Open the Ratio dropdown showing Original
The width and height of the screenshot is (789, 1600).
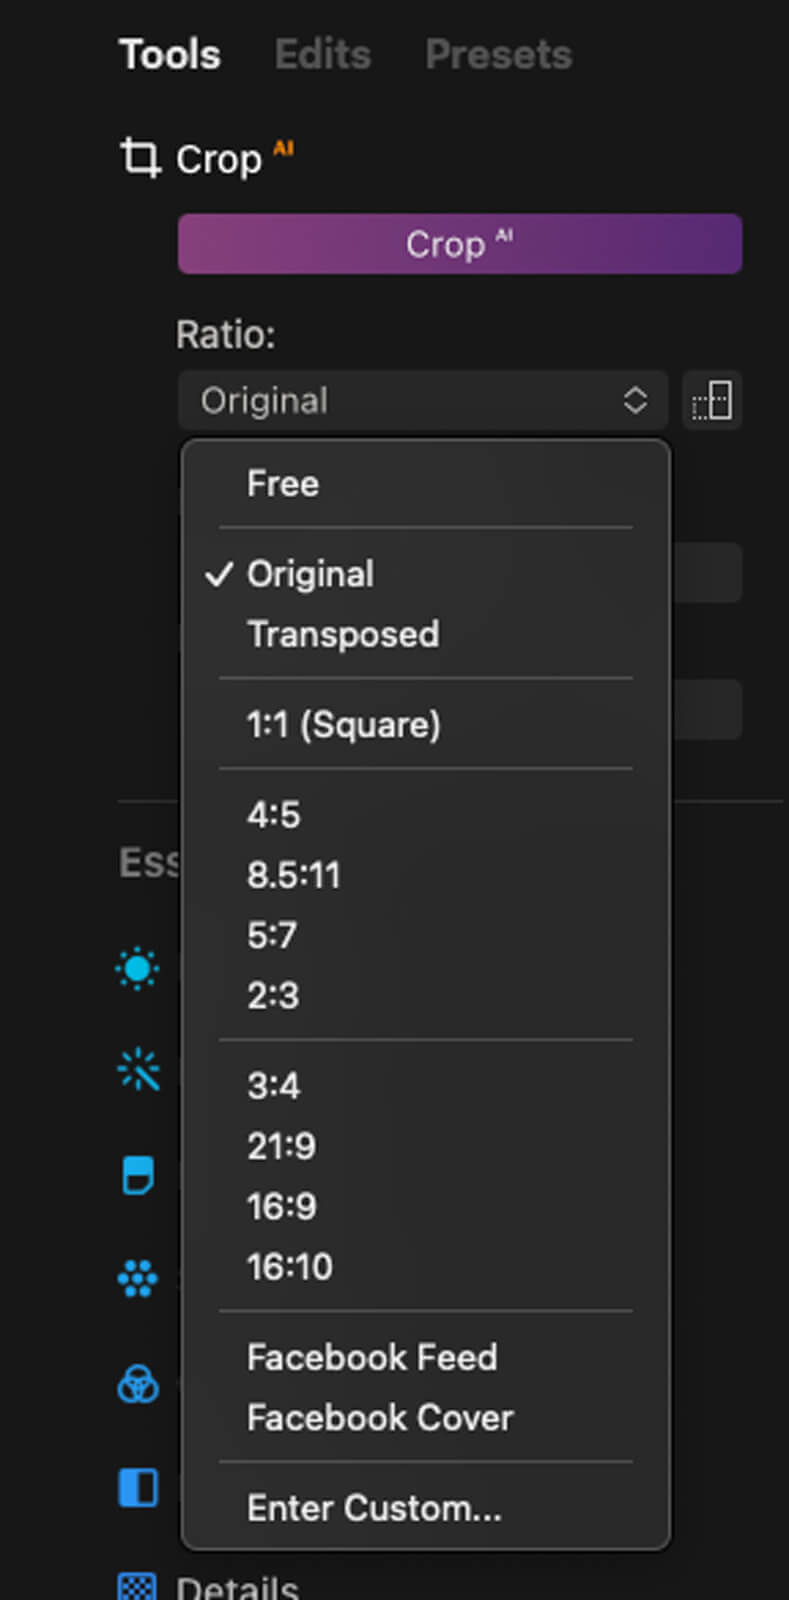[x=422, y=401]
